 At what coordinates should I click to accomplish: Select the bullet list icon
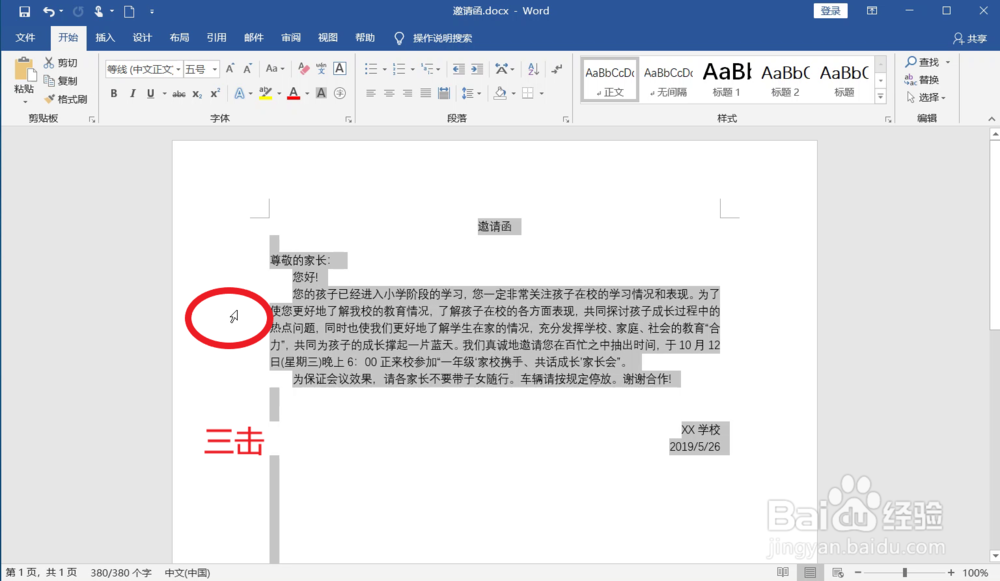click(x=373, y=68)
